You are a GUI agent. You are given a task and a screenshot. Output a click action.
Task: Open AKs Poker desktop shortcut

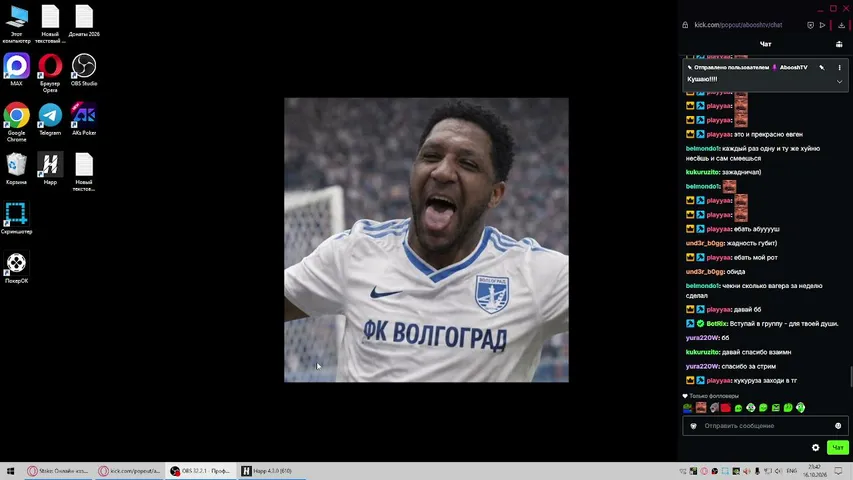tap(84, 119)
